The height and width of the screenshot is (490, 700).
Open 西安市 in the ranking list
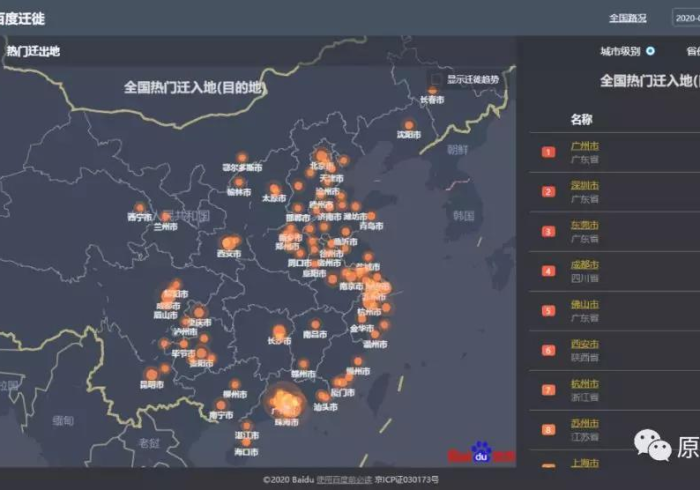click(585, 344)
